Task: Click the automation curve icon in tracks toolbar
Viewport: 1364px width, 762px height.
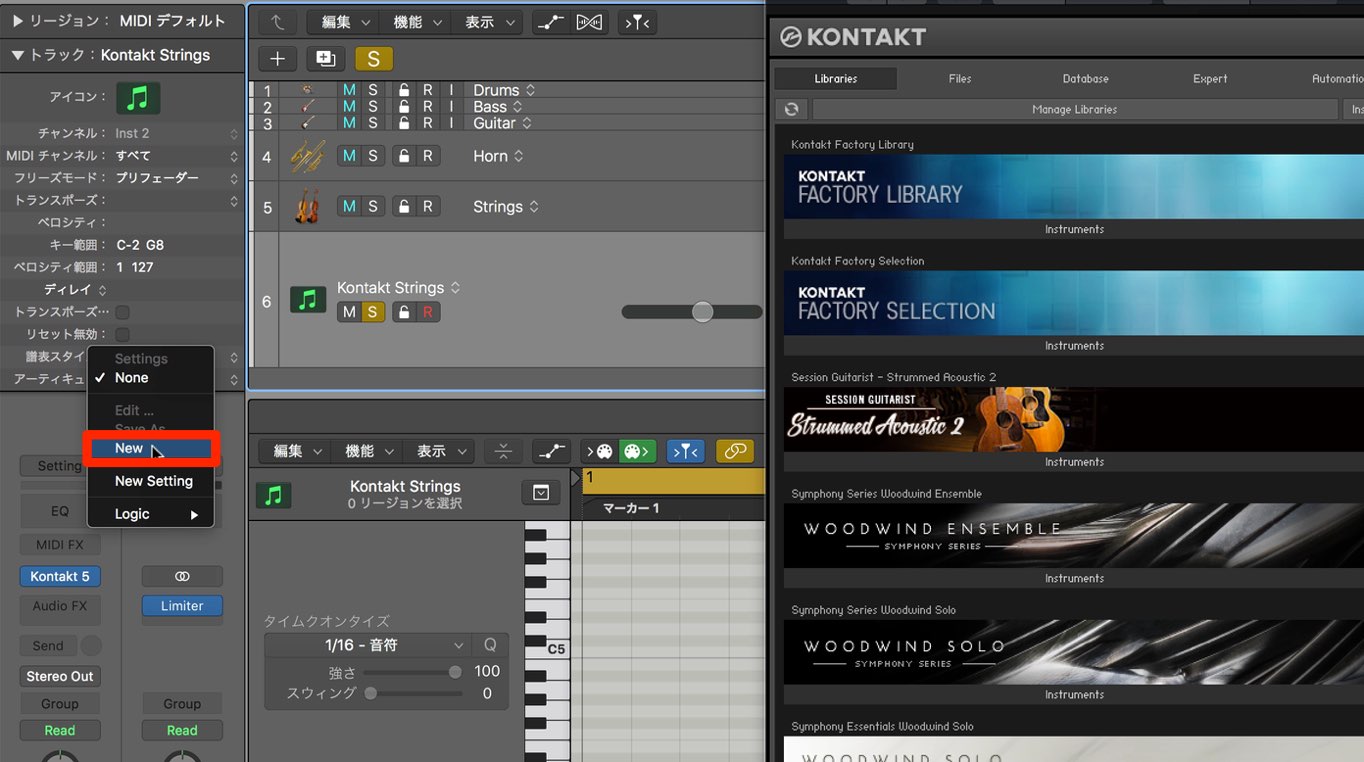Action: pyautogui.click(x=551, y=22)
